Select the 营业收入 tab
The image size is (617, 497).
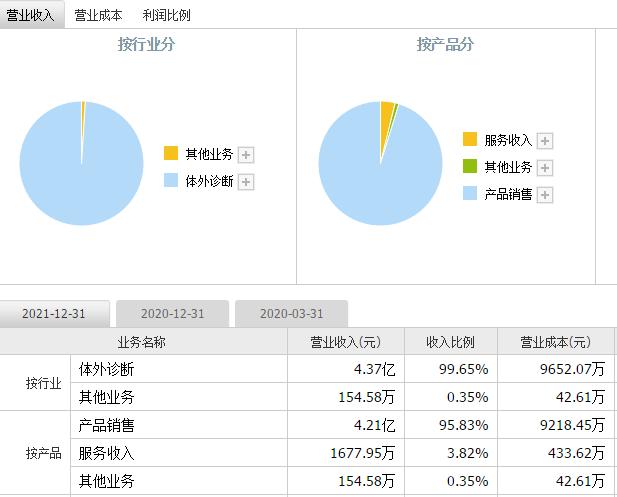pos(31,15)
